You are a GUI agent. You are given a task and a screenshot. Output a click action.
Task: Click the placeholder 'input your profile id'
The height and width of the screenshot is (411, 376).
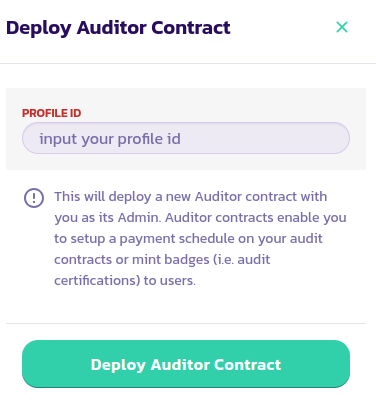click(110, 139)
